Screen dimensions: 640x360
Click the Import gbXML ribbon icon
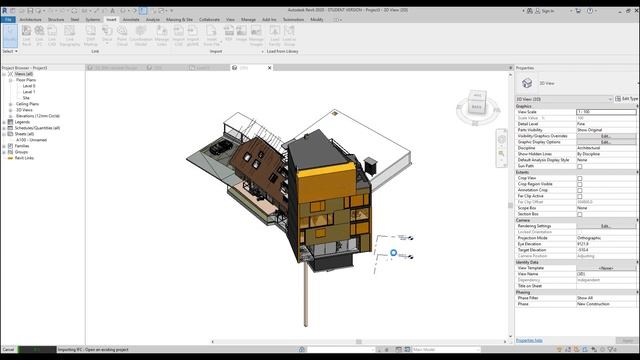[x=193, y=36]
